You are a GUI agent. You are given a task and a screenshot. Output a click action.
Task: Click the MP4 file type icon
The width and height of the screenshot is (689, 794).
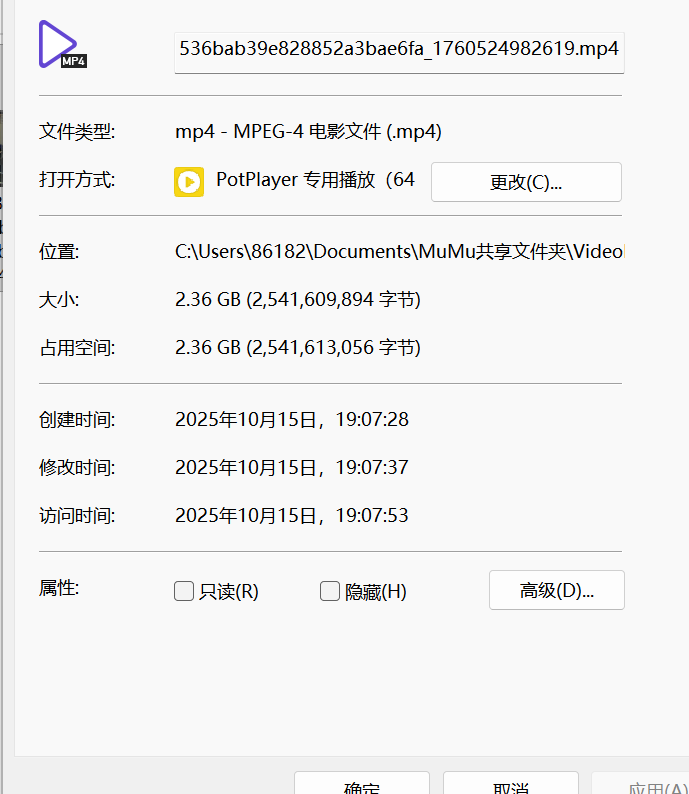click(x=62, y=45)
